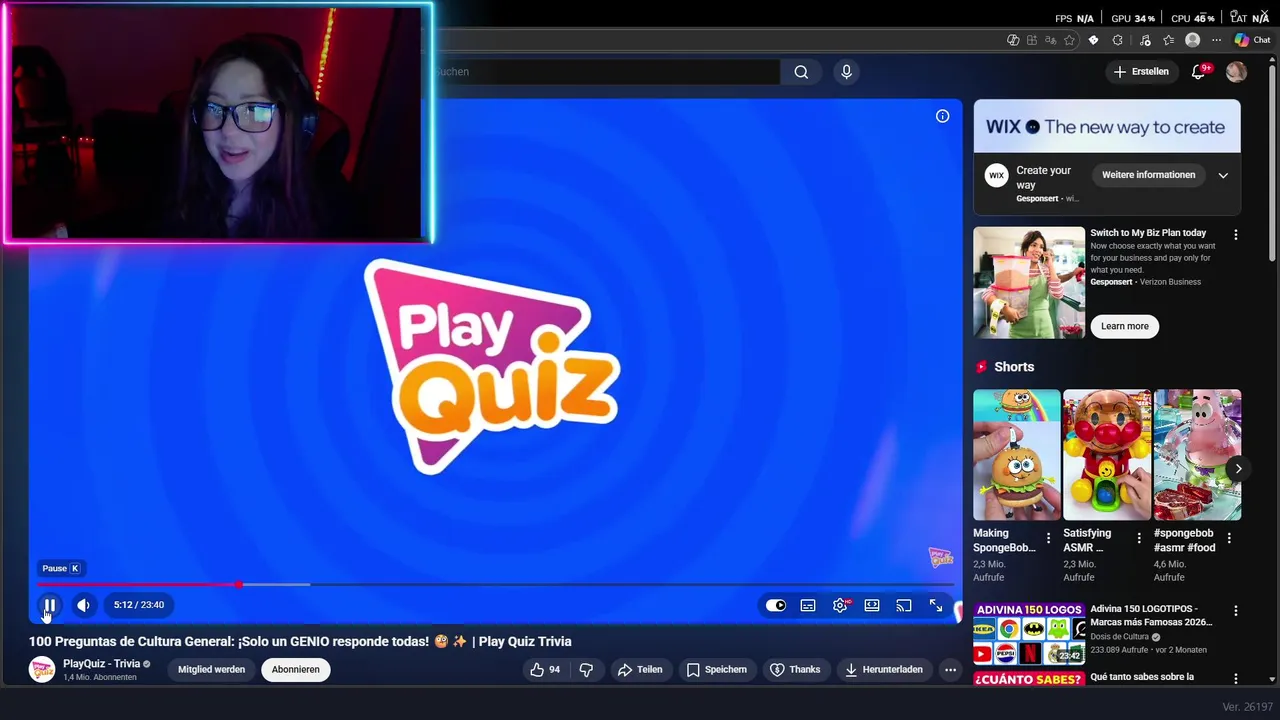Click the CPU 46 % overlay readout
Viewport: 1280px width, 720px height.
[x=1192, y=18]
